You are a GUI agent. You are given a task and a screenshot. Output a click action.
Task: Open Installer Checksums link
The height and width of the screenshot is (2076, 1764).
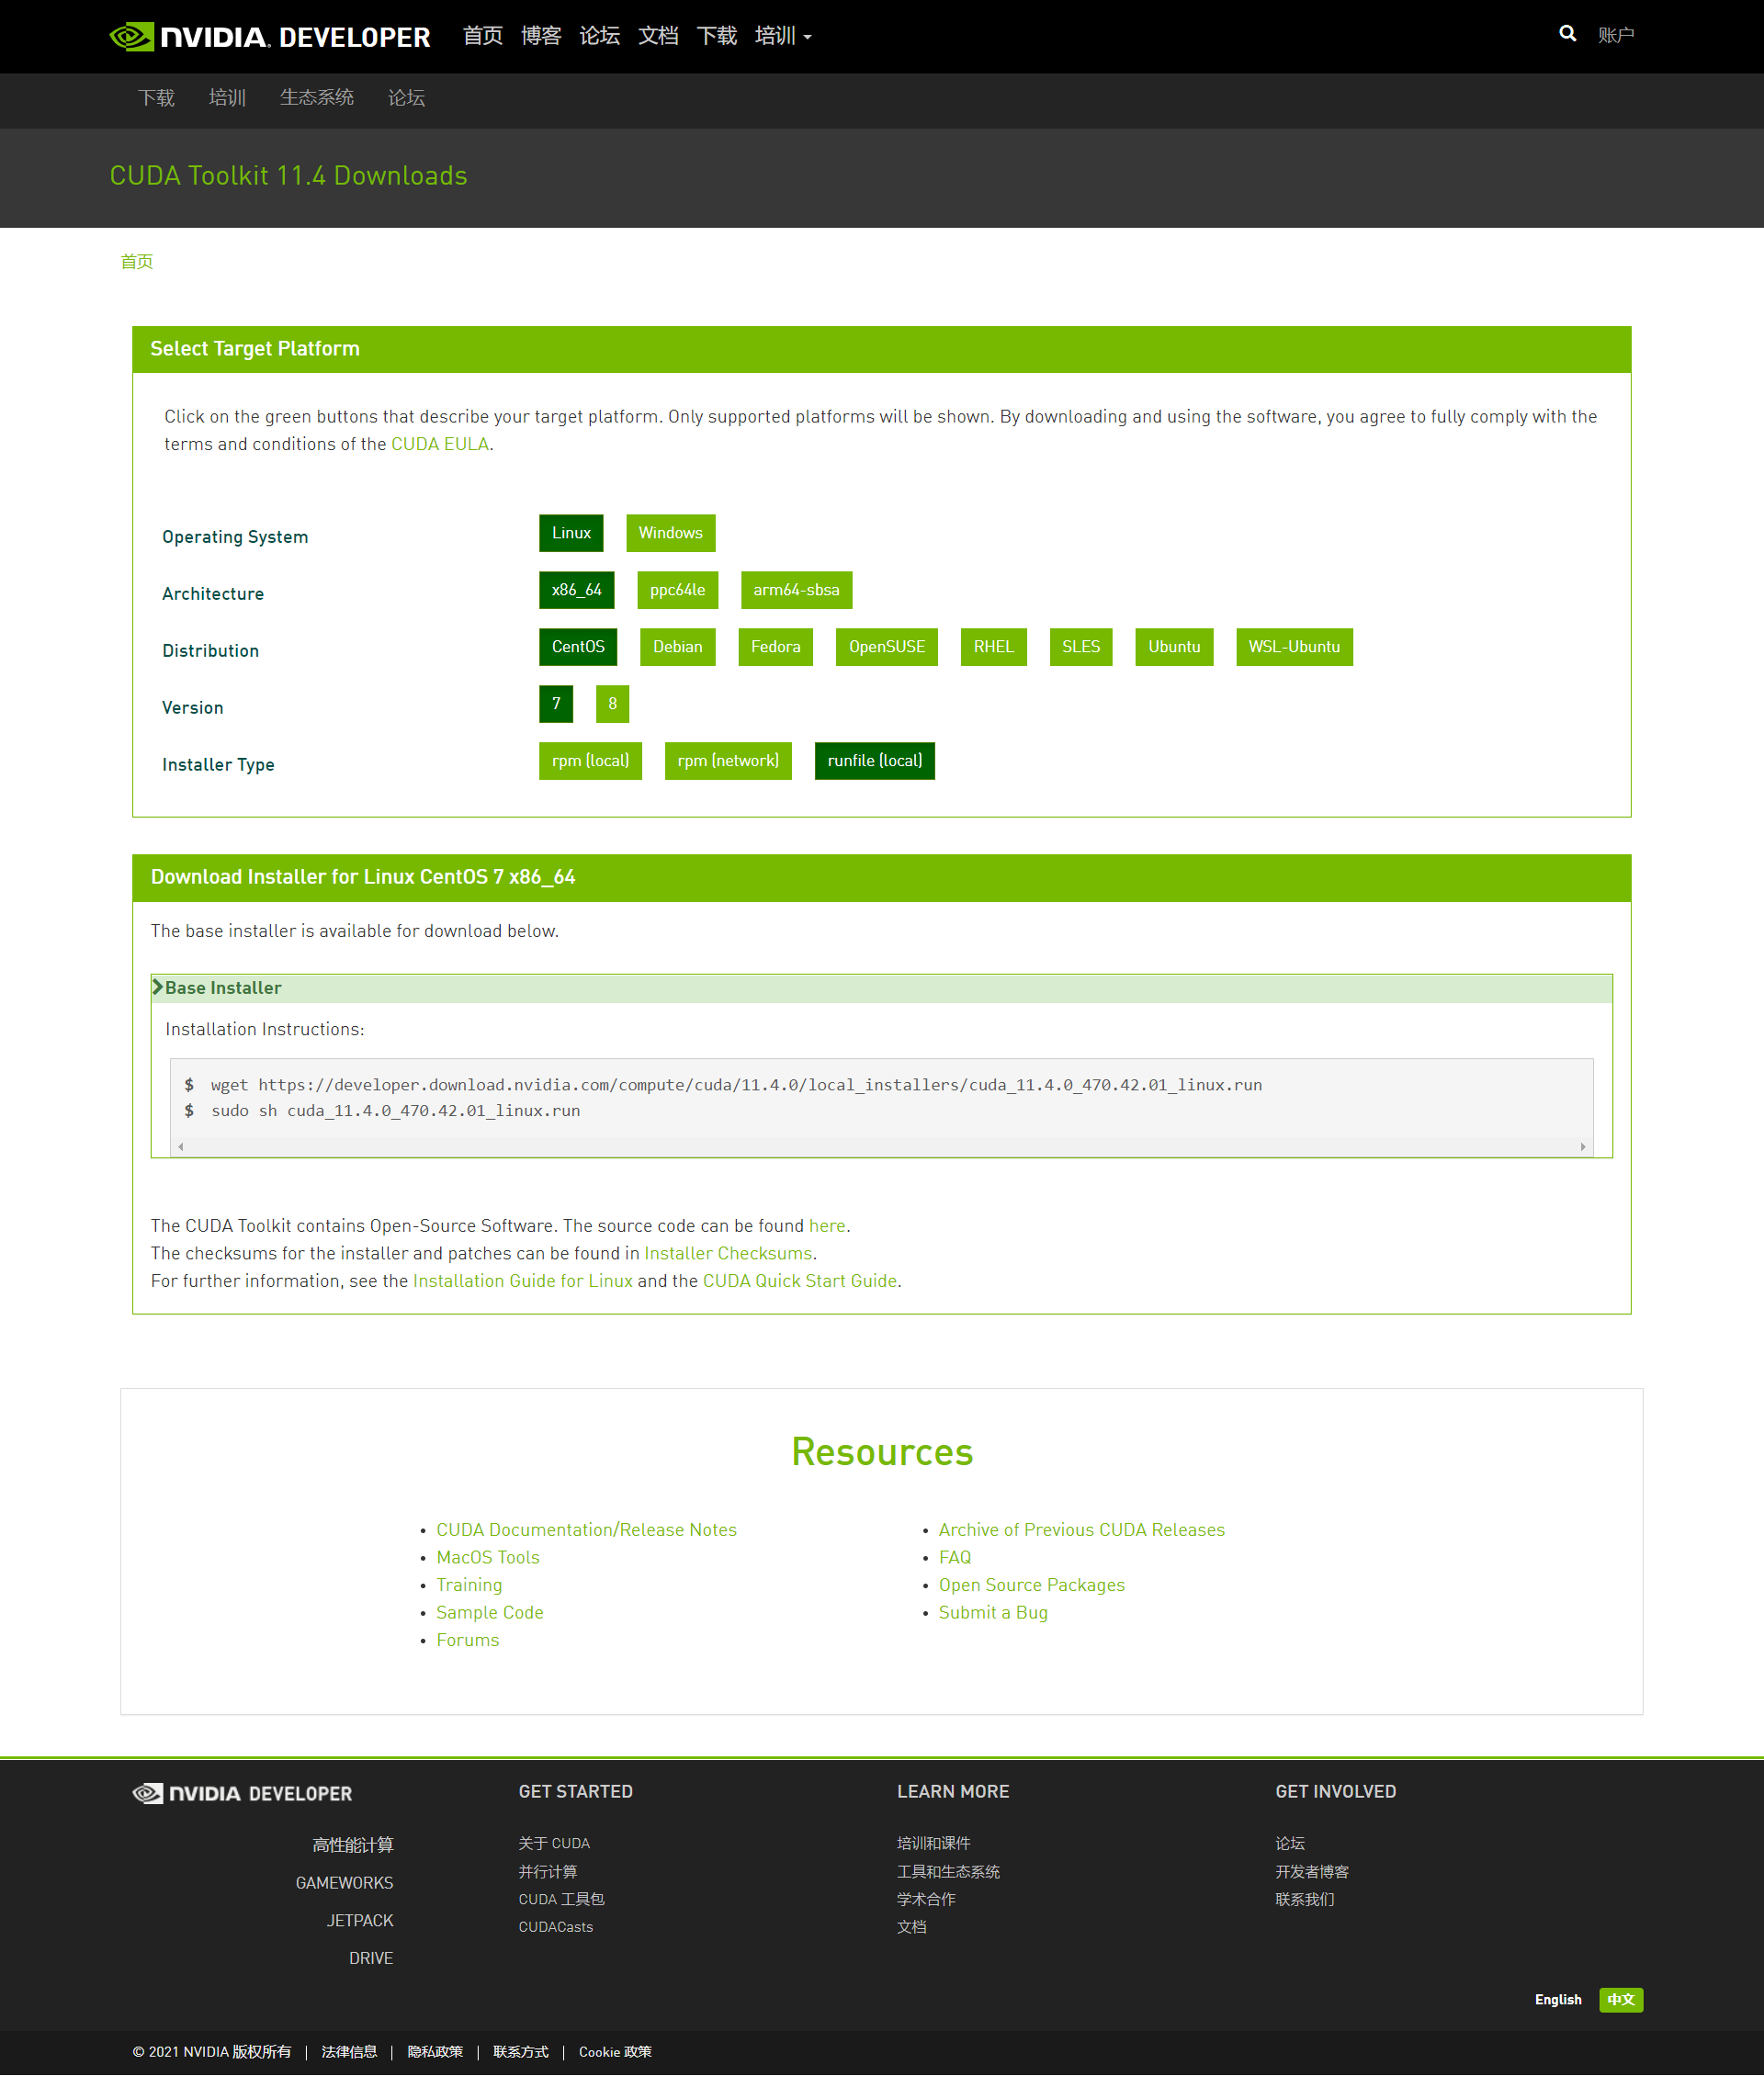[x=727, y=1253]
